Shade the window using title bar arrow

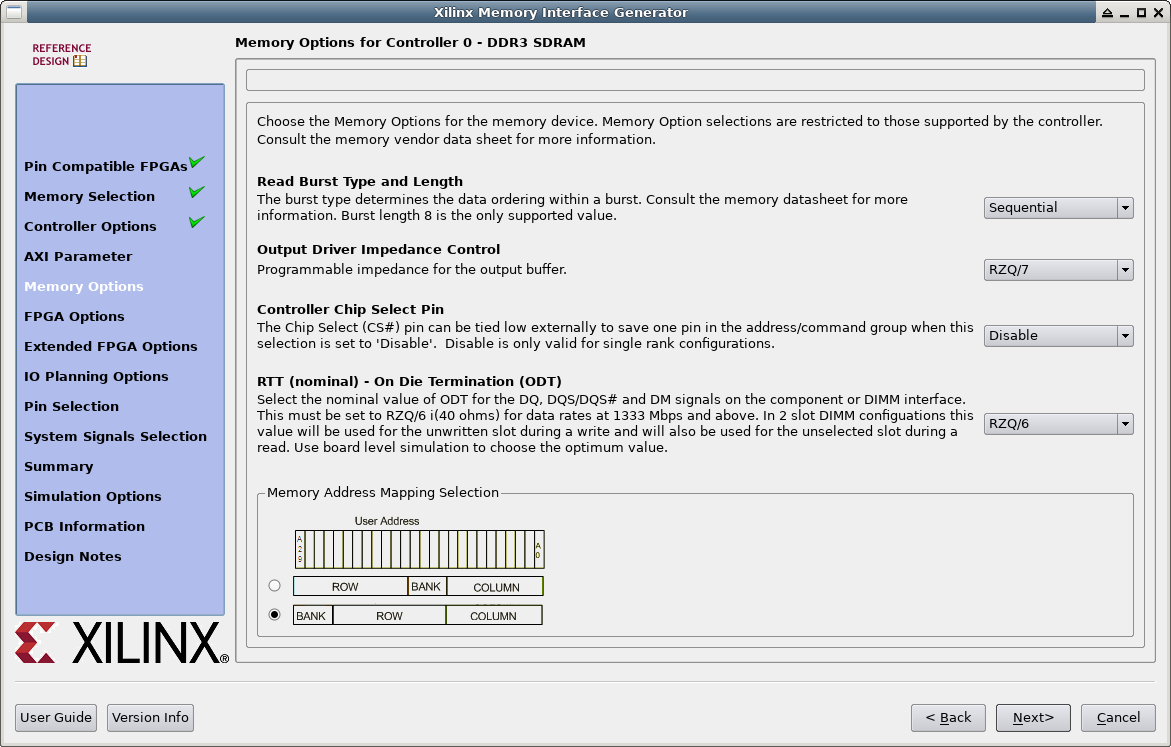[x=1107, y=12]
